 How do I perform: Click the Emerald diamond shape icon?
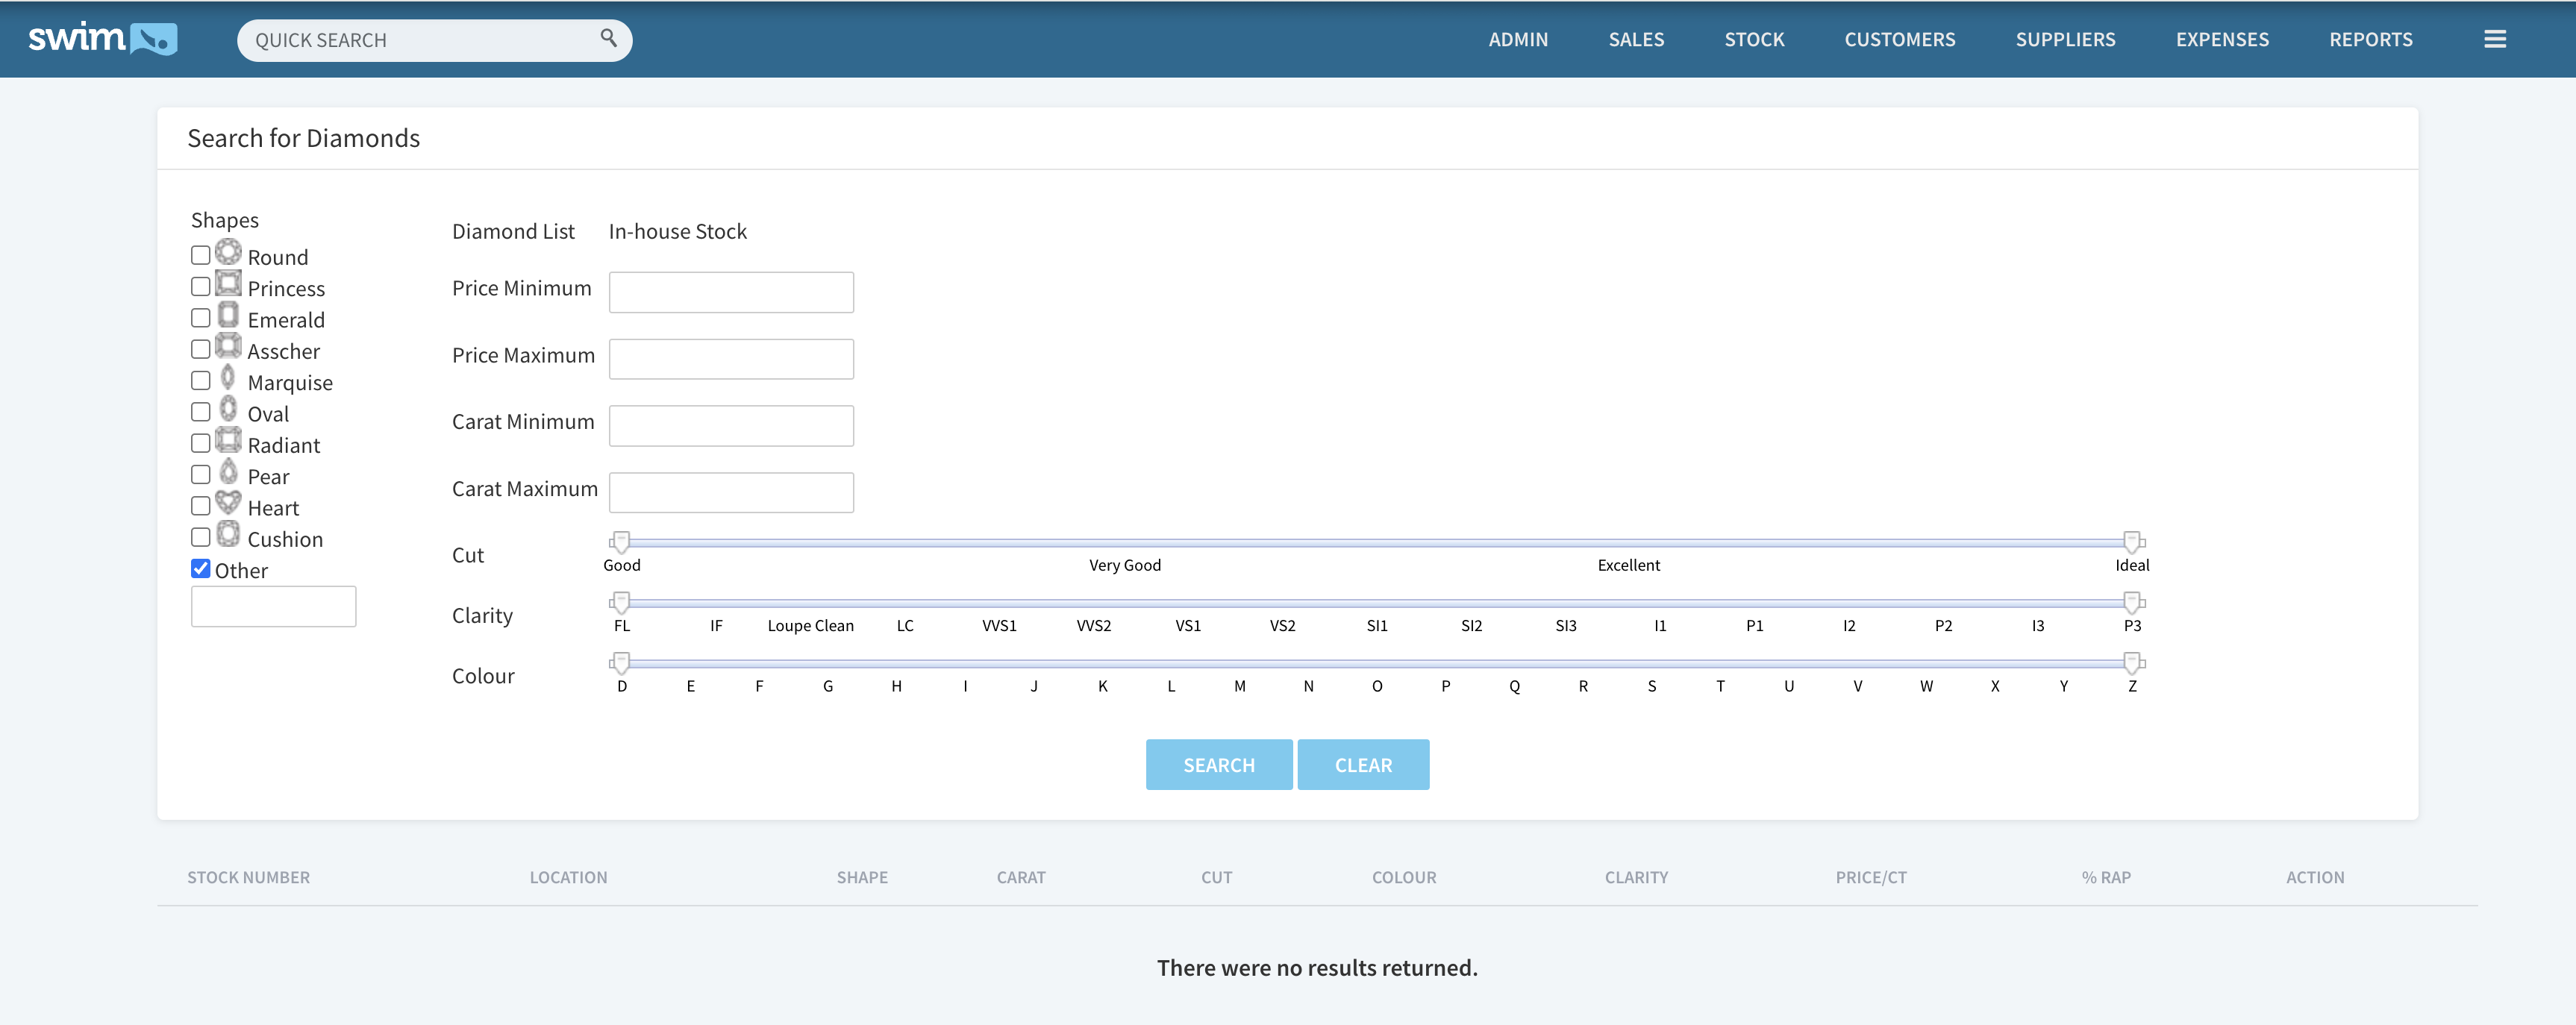point(228,315)
